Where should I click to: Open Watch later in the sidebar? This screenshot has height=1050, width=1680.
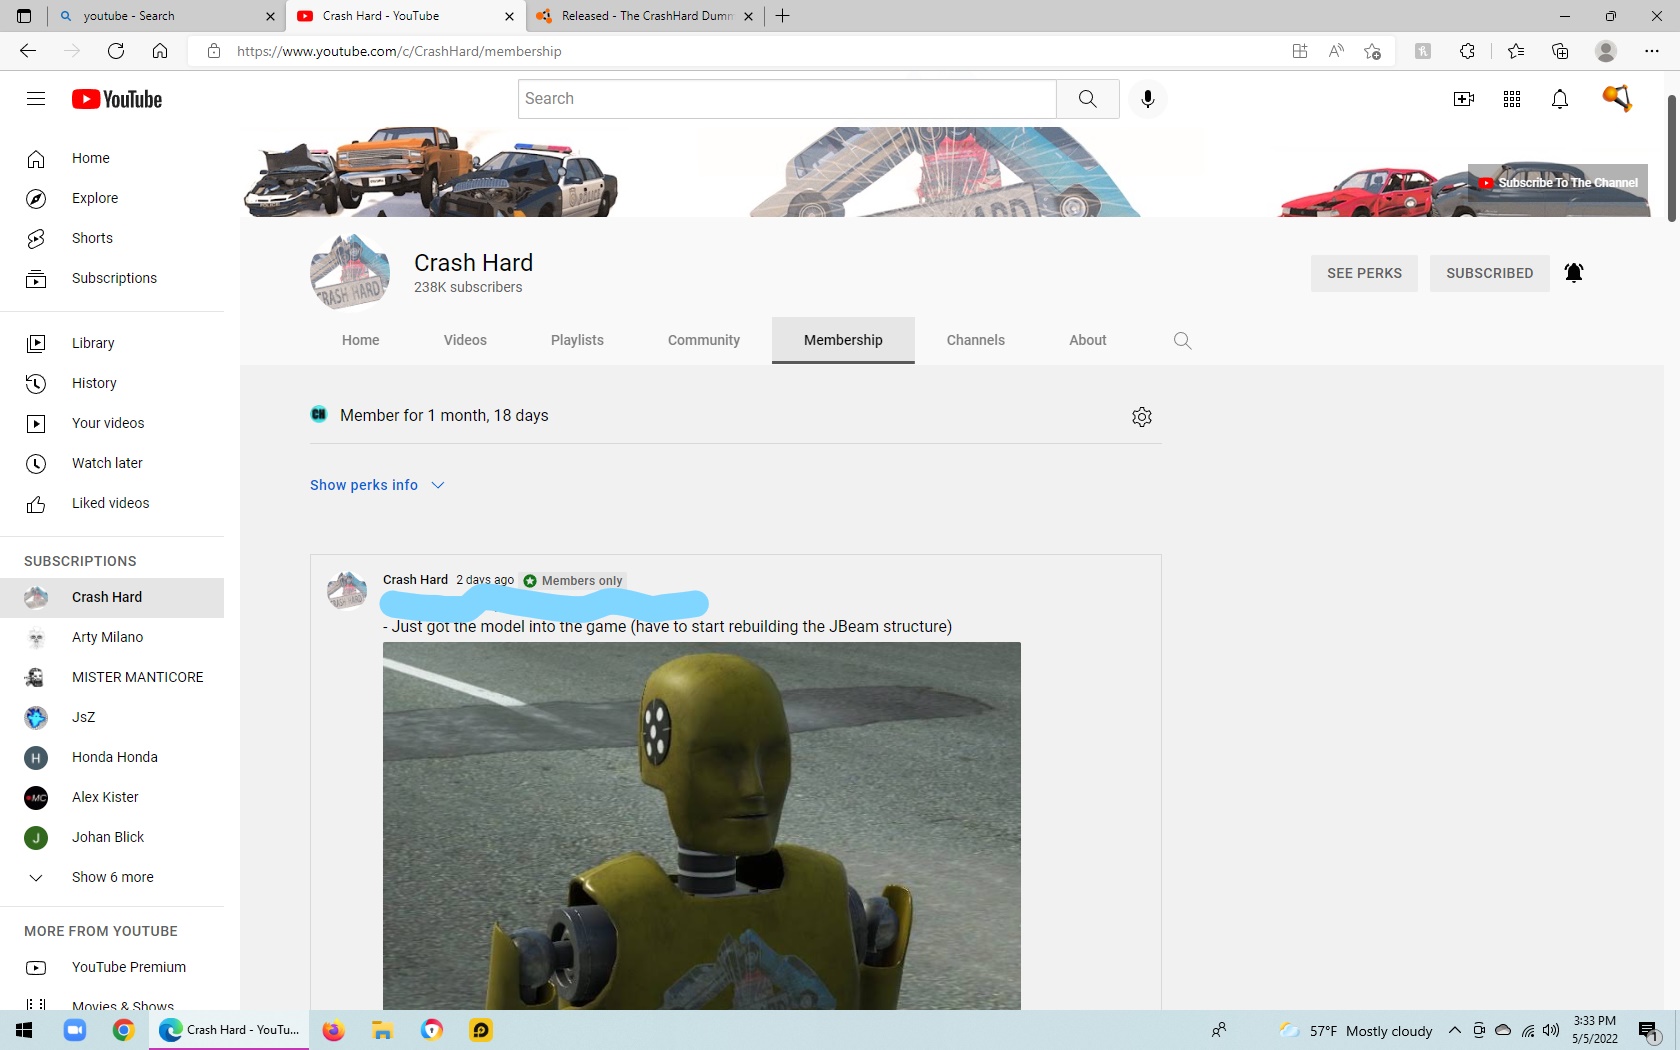[112, 463]
